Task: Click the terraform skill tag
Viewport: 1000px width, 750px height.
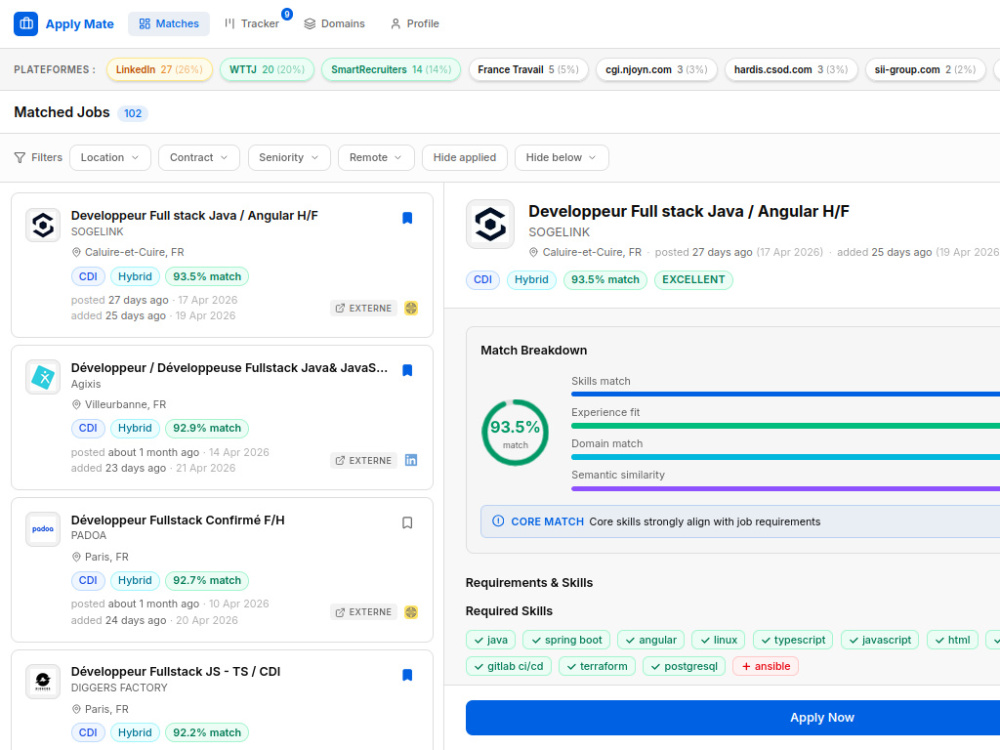Action: click(x=597, y=666)
